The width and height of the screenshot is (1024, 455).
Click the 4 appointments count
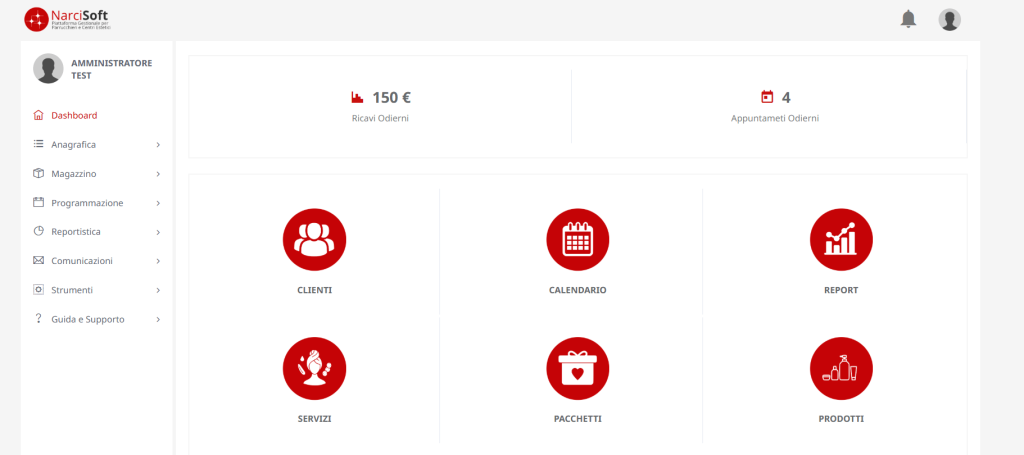[786, 98]
